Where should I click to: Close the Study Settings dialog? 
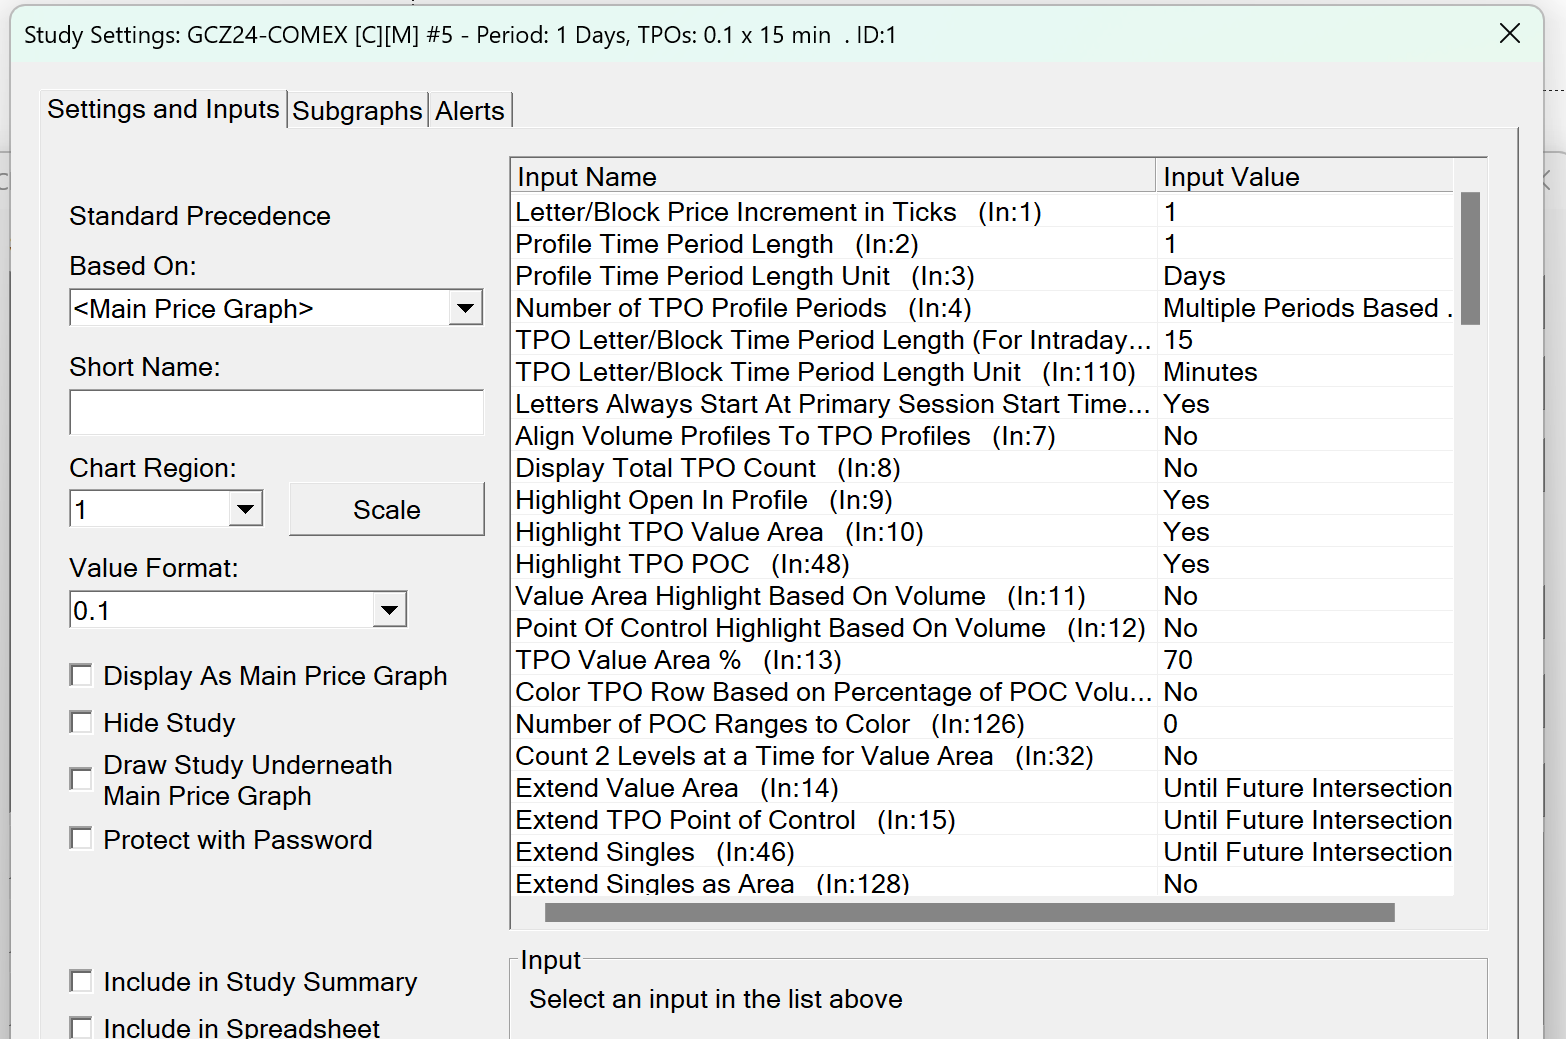[x=1509, y=34]
